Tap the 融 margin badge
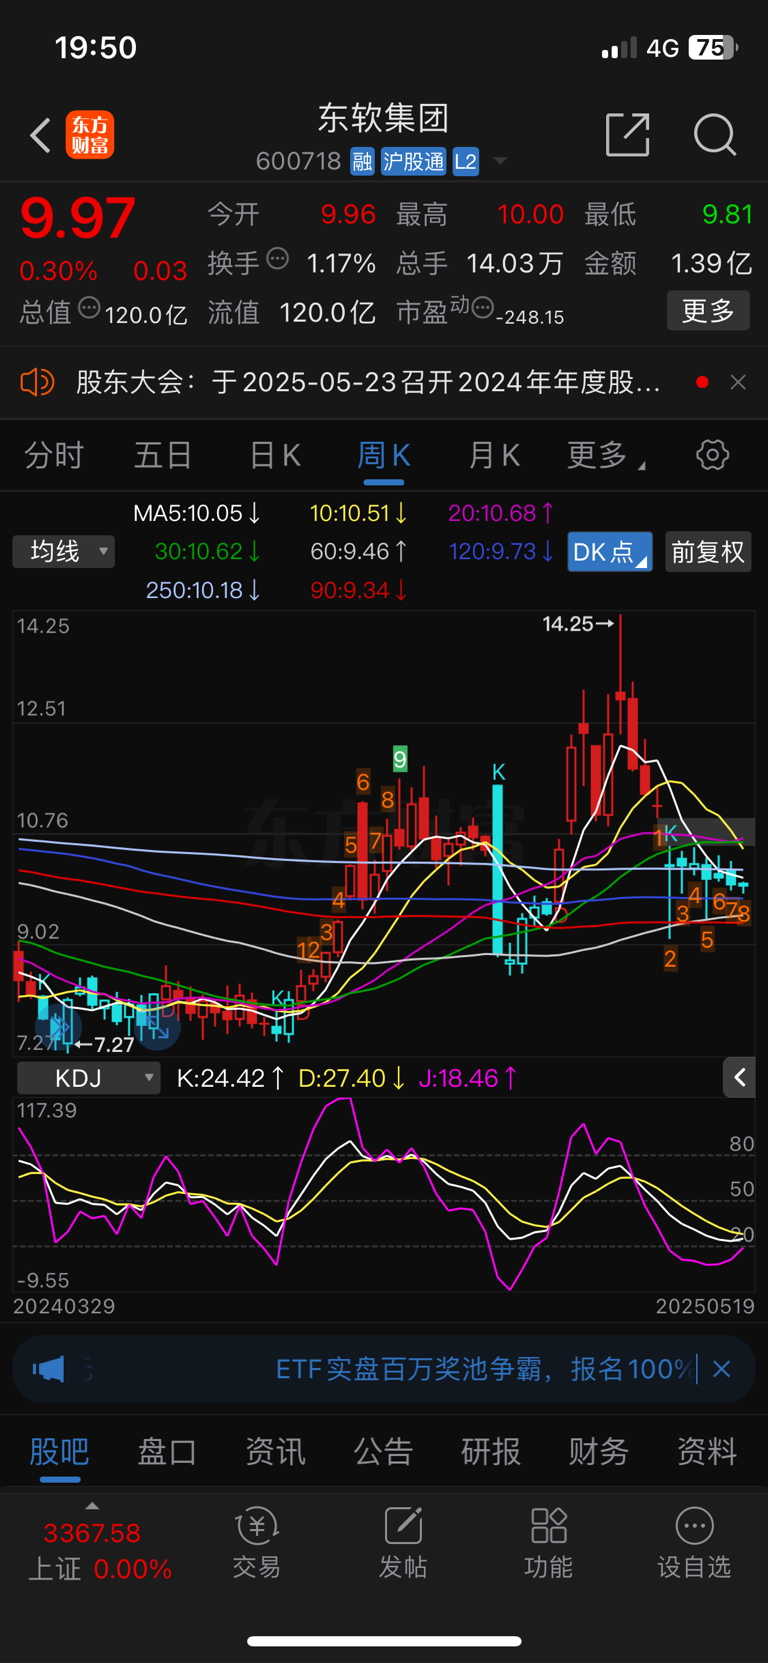The width and height of the screenshot is (768, 1663). [x=362, y=161]
